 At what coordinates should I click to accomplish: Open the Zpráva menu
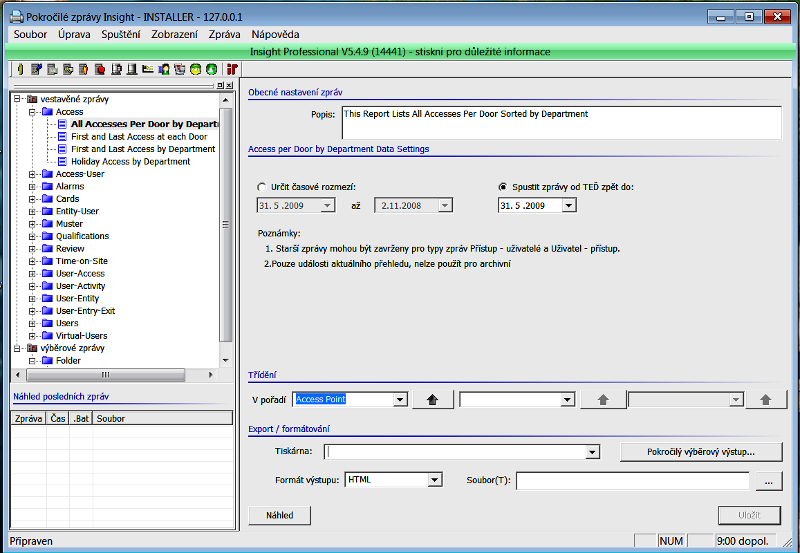tap(224, 34)
